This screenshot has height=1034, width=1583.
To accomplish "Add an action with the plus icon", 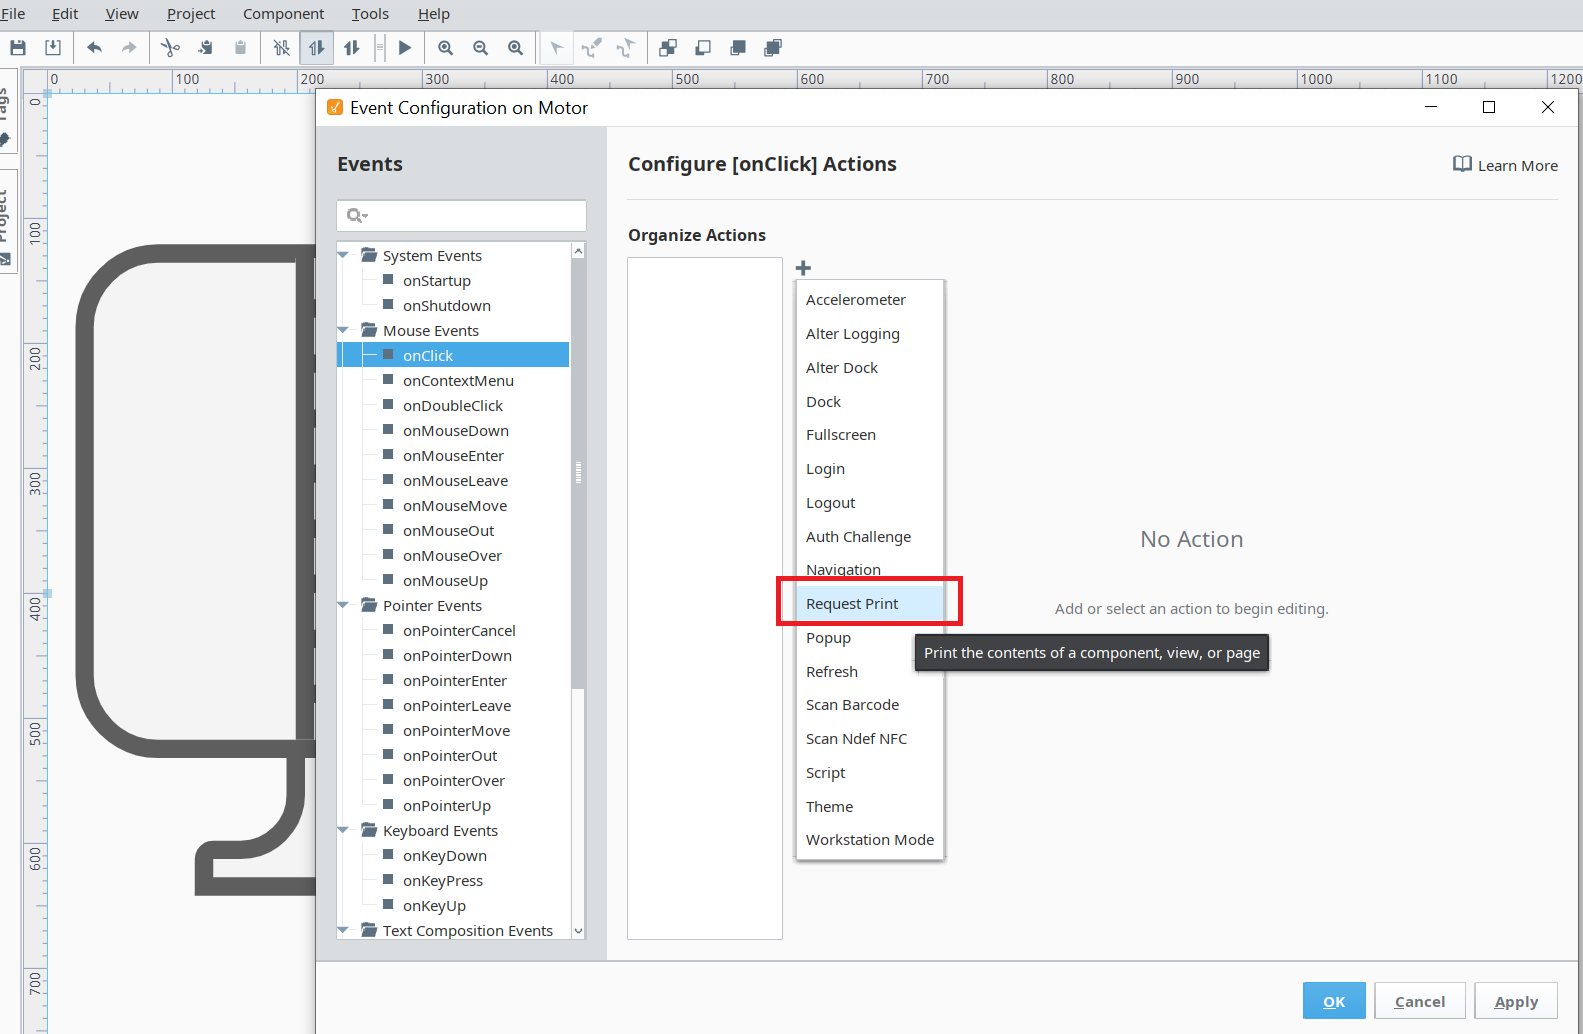I will (x=803, y=268).
